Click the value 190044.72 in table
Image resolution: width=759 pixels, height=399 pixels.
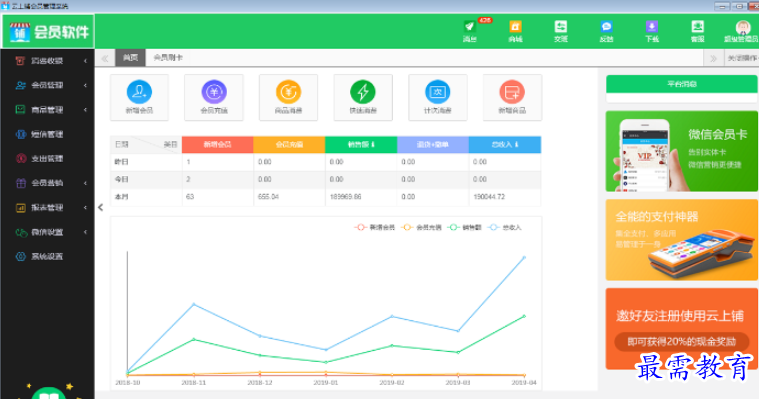click(x=489, y=197)
